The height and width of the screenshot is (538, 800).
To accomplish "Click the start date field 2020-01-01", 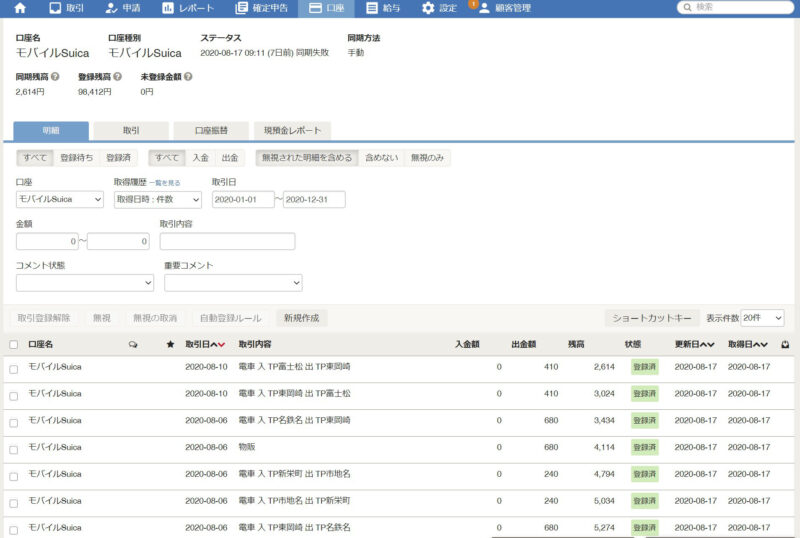I will [x=243, y=200].
